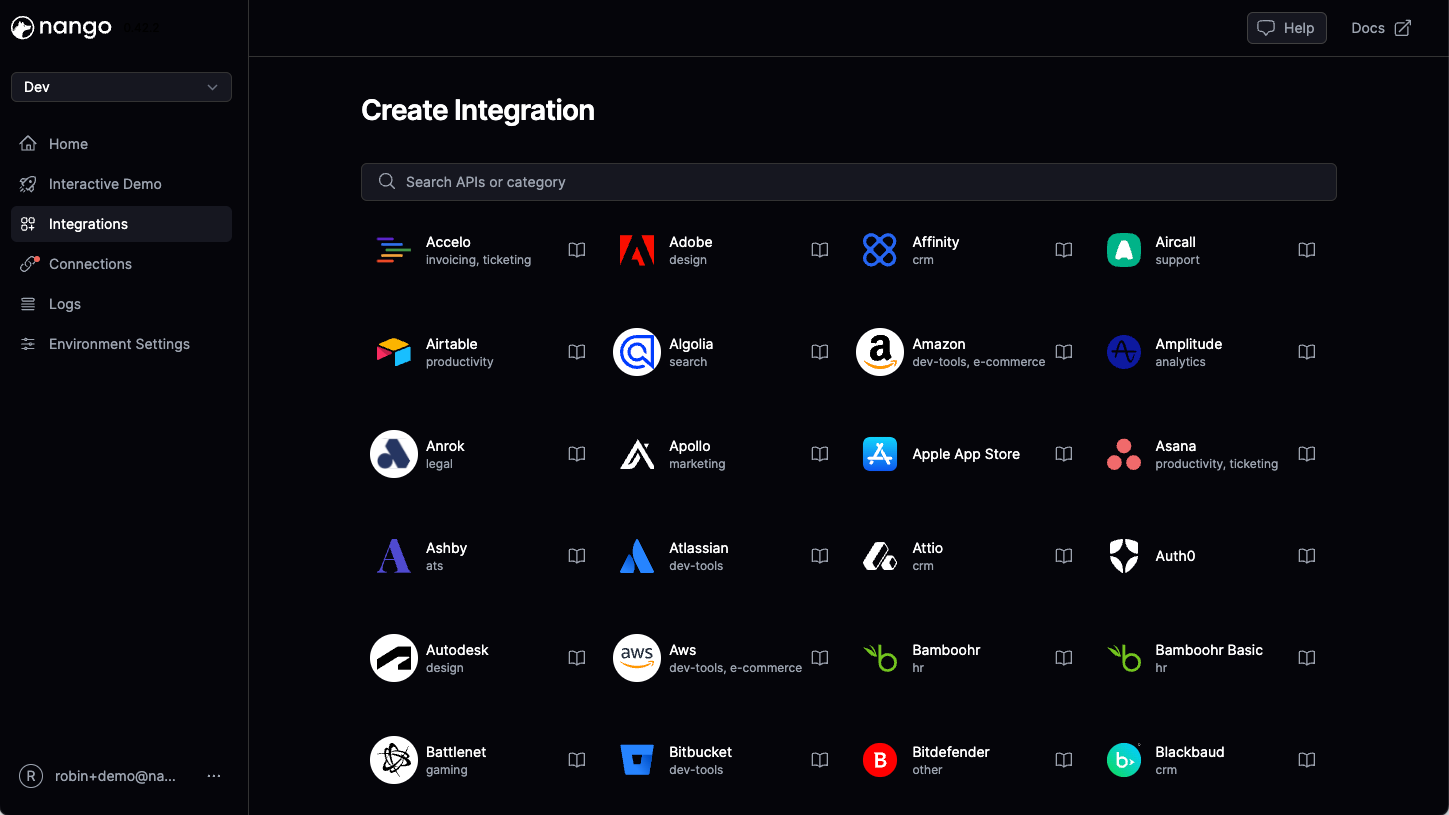Open docs book icon for Bamboohr

click(1064, 658)
